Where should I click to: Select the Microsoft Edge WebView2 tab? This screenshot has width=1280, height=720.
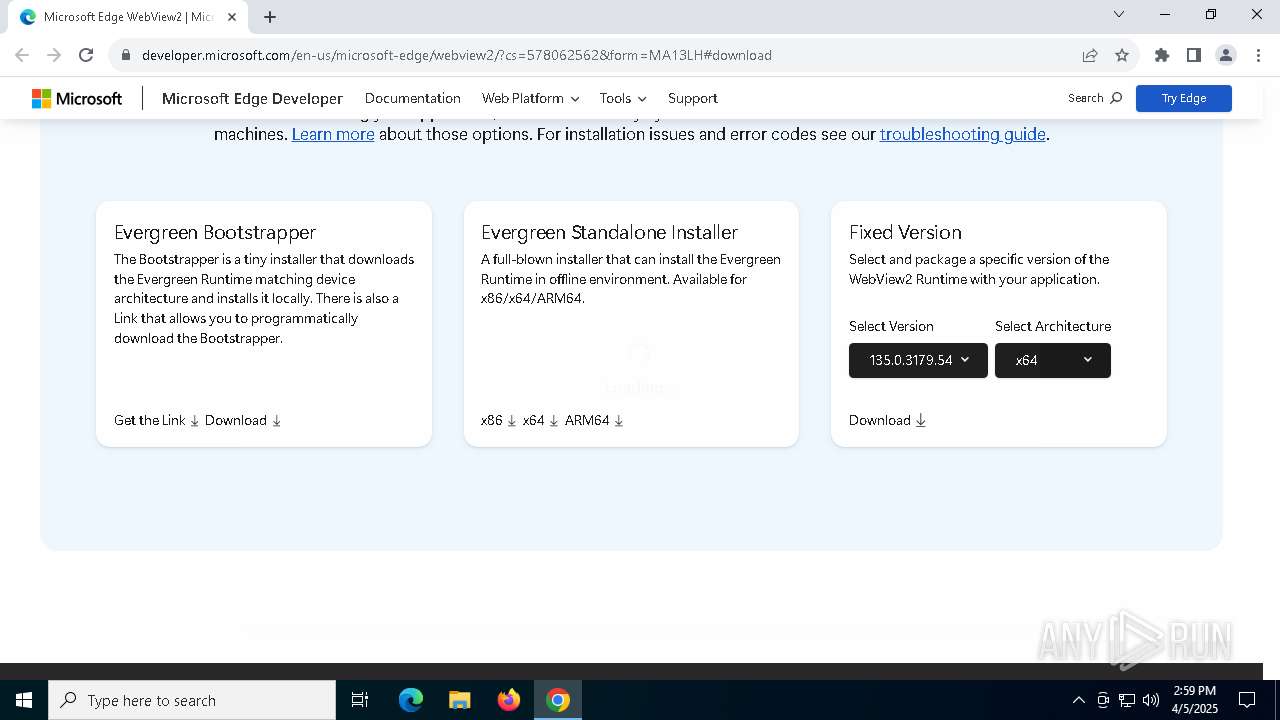[128, 17]
